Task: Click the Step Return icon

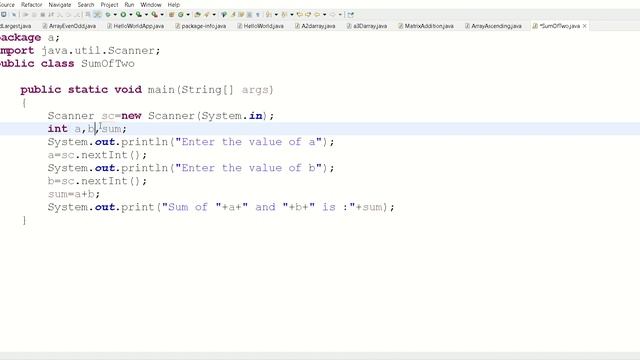Action: [x=77, y=15]
